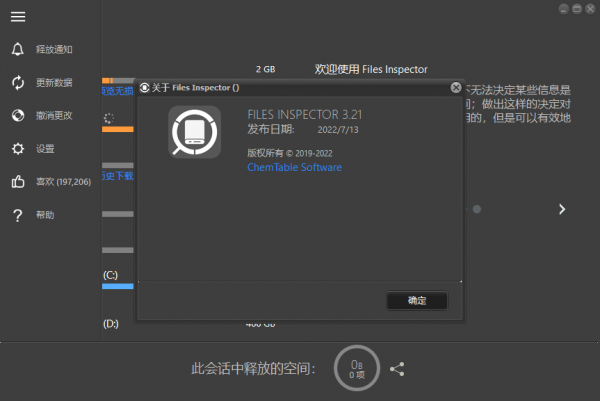Screen dimensions: 600x401
Task: Confirm the About dialog with 确定
Action: point(417,300)
